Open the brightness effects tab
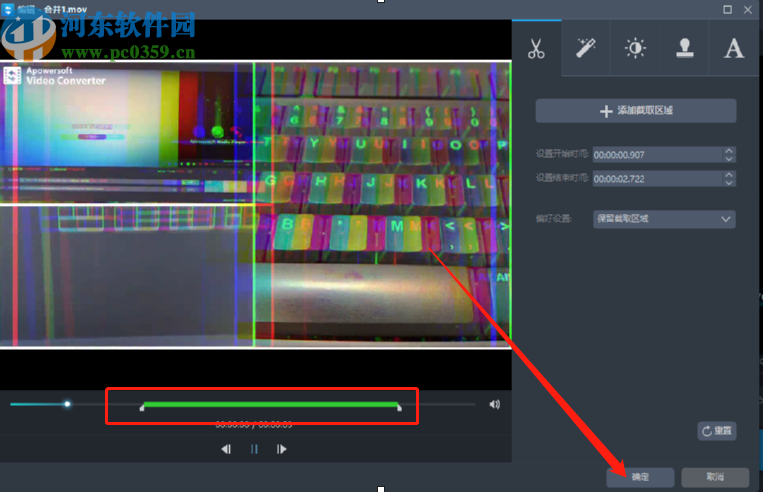 (635, 48)
